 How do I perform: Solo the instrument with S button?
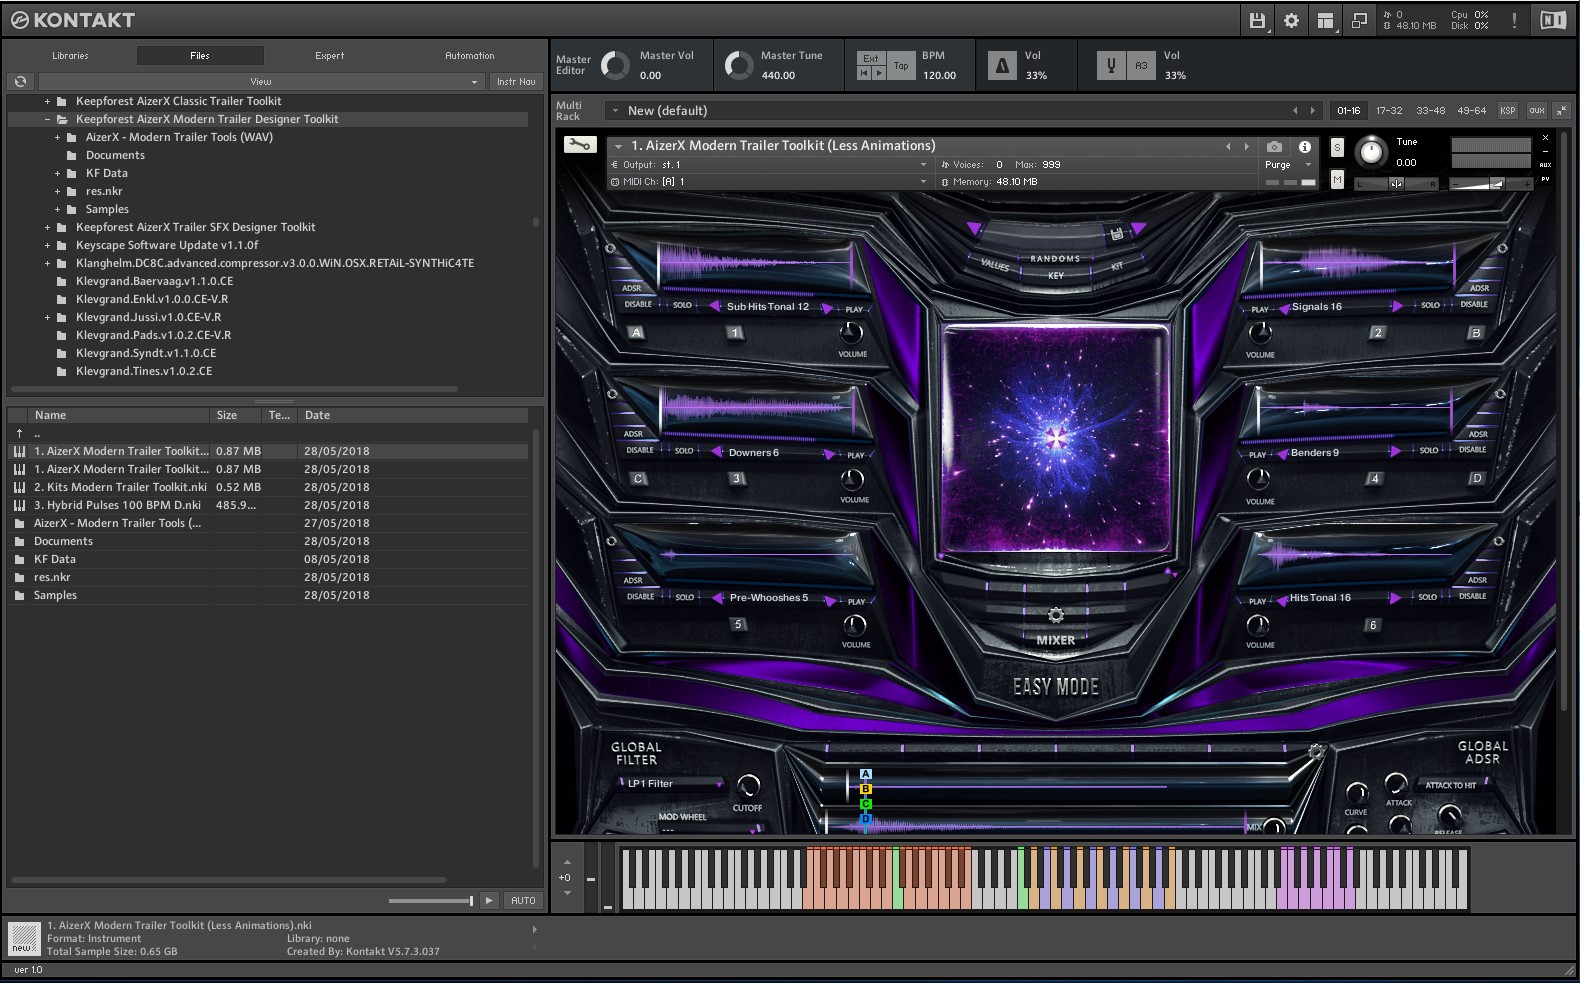pos(1337,148)
